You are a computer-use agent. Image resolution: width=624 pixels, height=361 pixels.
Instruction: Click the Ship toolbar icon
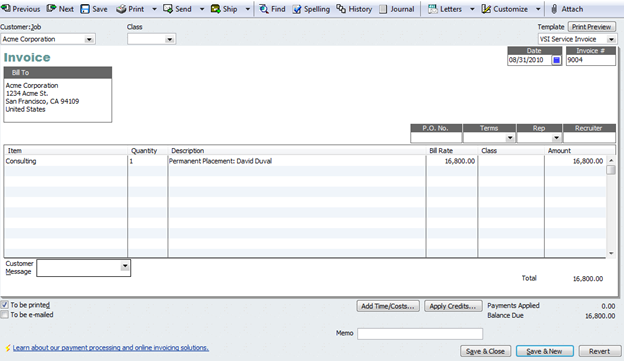(x=224, y=9)
